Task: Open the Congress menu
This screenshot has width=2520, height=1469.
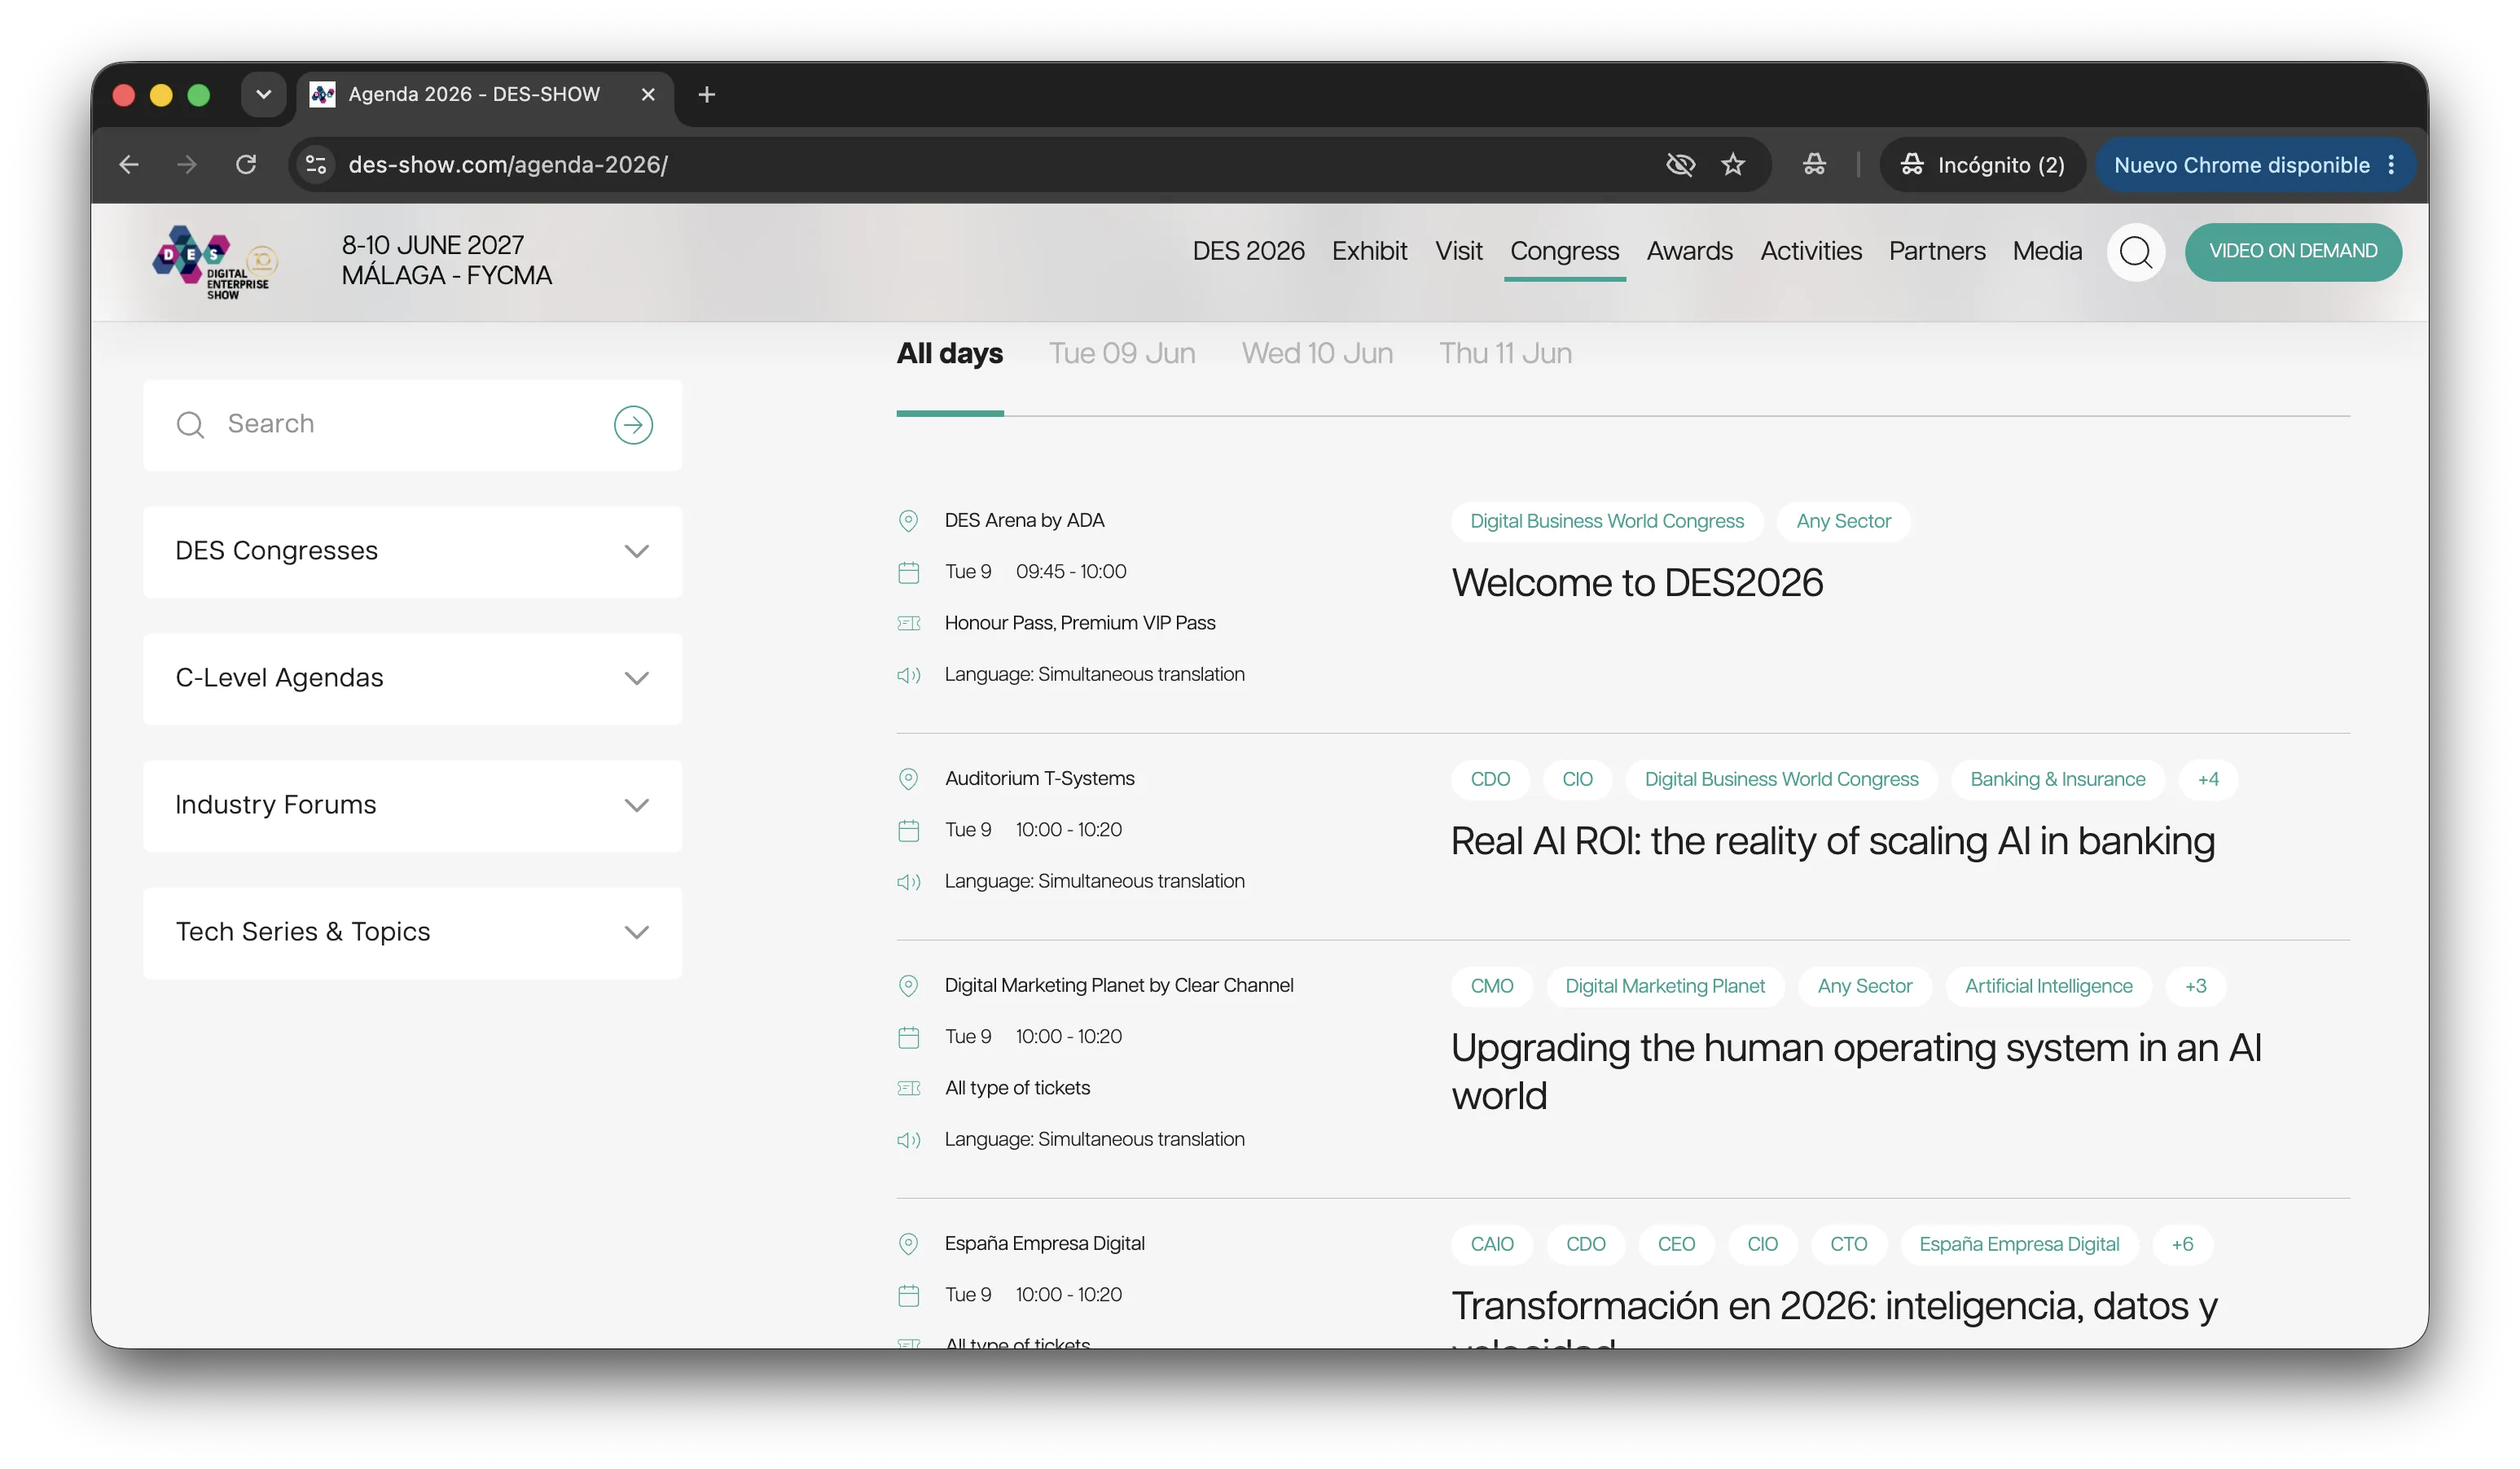Action: pyautogui.click(x=1565, y=251)
